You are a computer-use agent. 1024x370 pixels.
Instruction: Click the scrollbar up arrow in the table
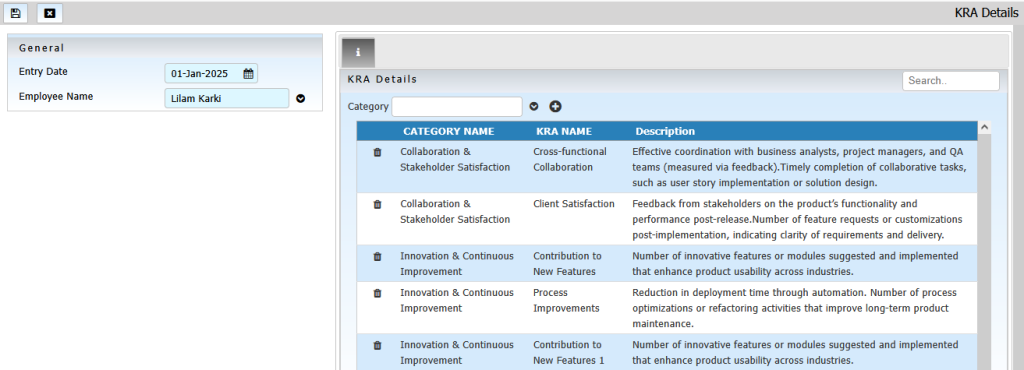[984, 127]
